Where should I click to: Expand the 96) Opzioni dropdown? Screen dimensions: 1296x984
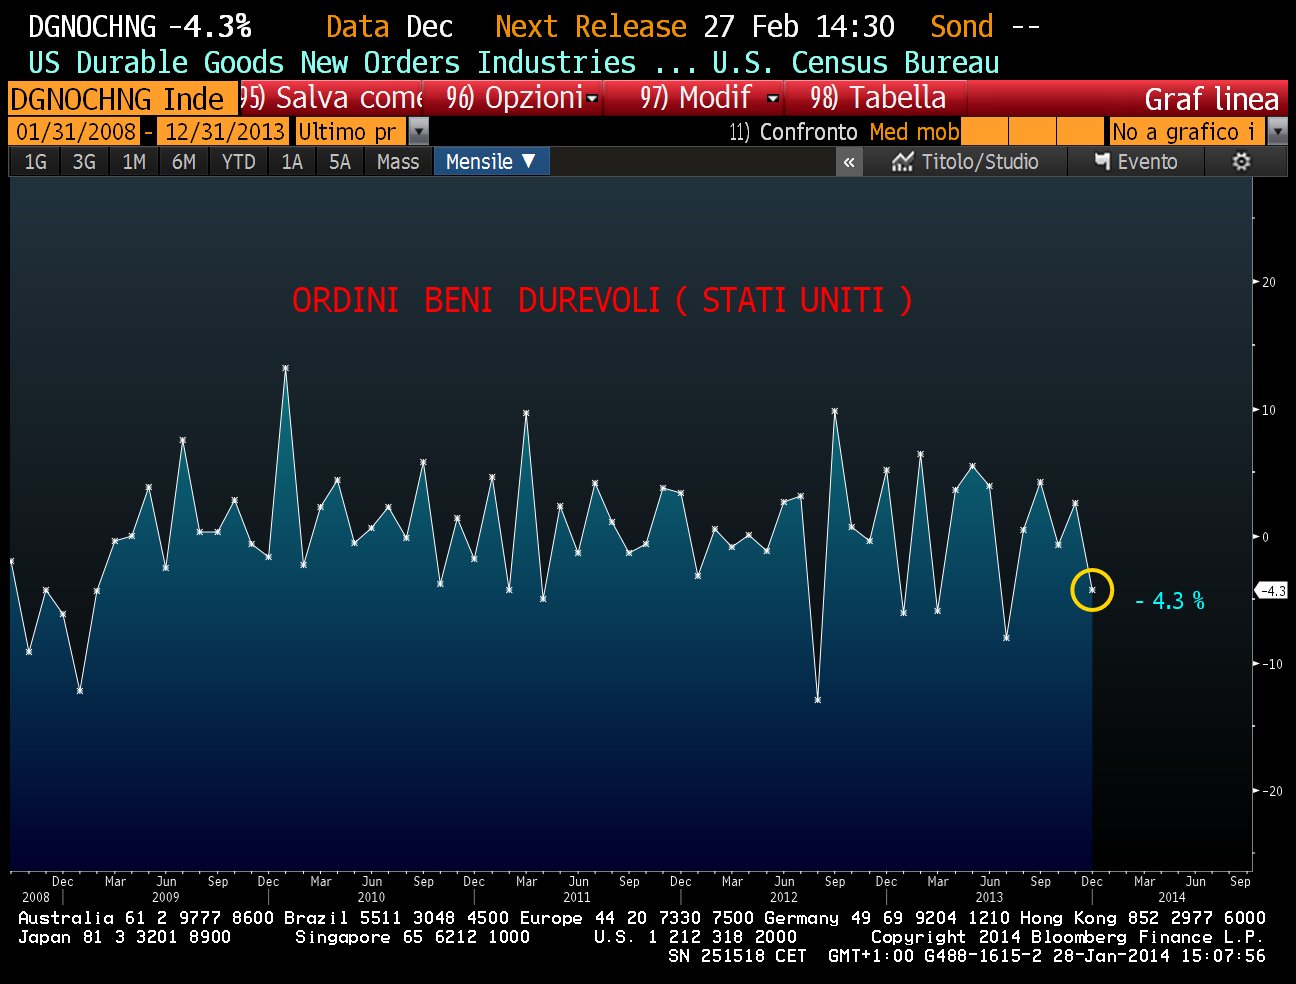click(x=593, y=98)
